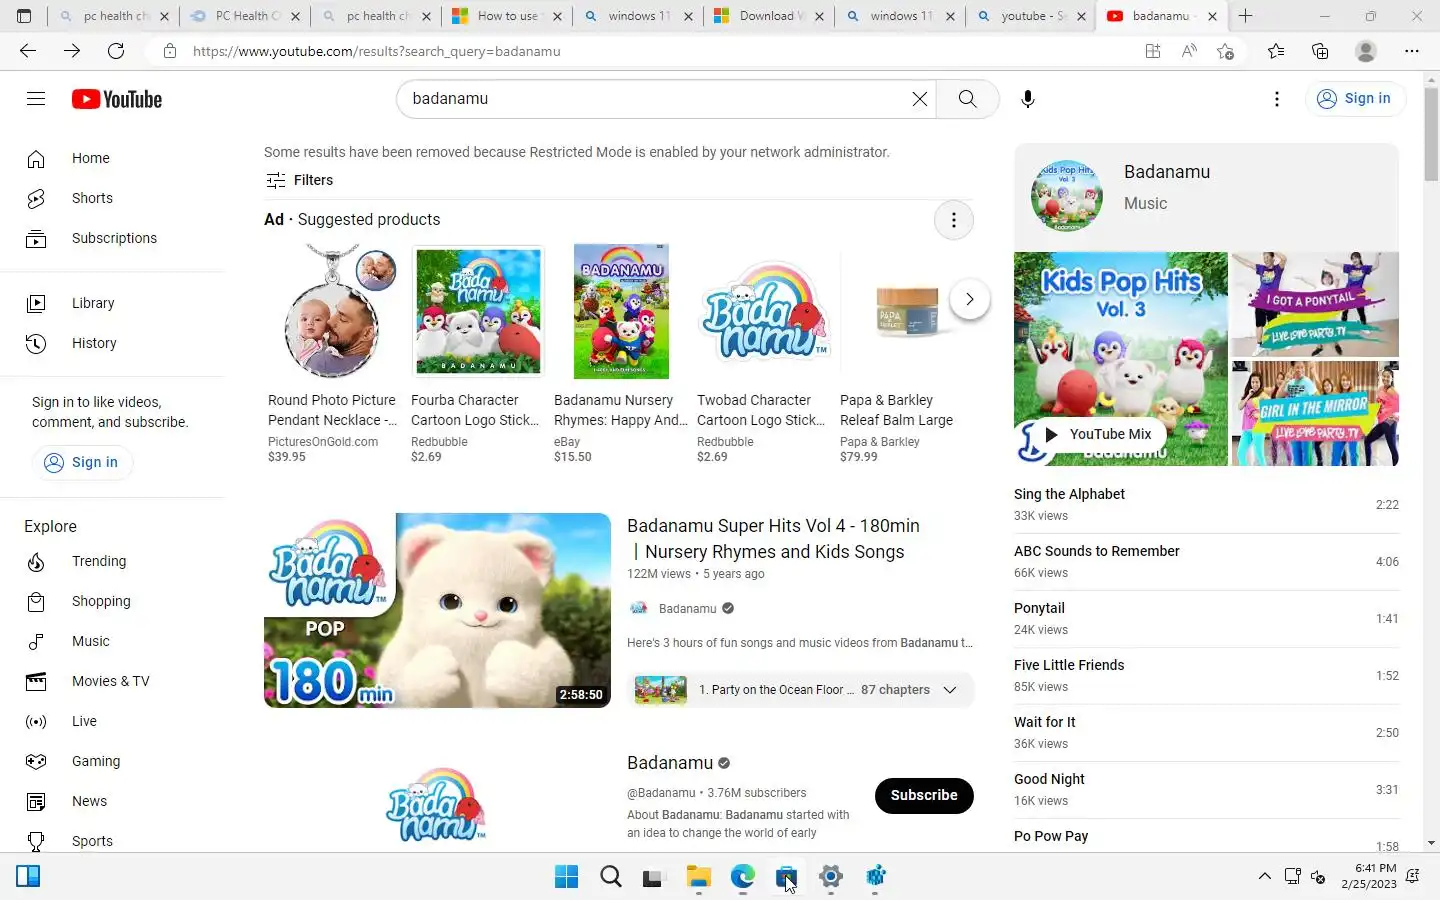Open Round Photo Picture Pendant Necklace product
This screenshot has width=1440, height=900.
pos(332,354)
